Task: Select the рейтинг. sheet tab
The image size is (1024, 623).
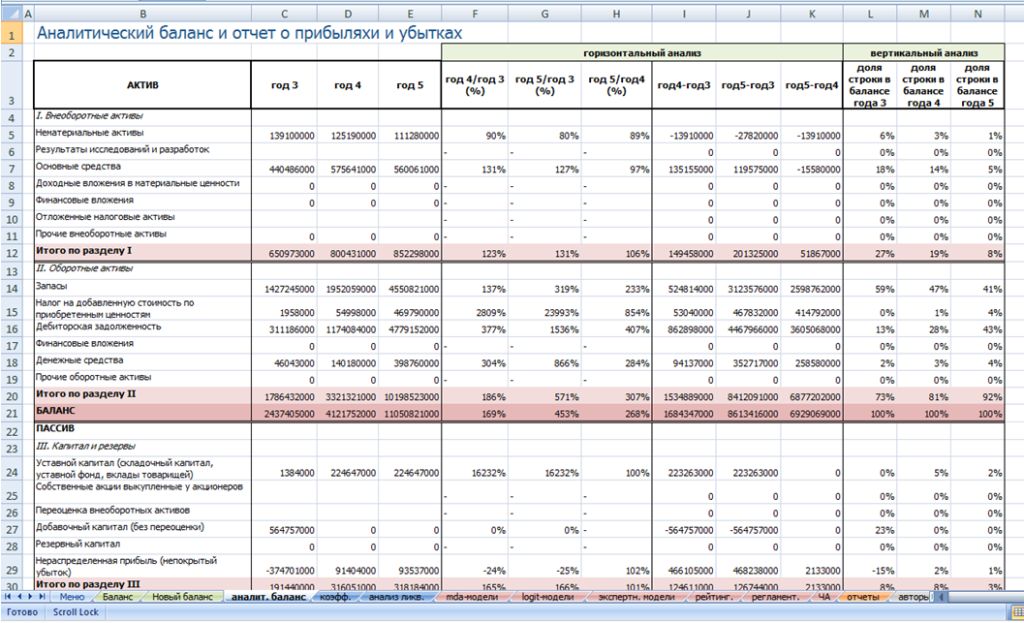Action: 713,596
